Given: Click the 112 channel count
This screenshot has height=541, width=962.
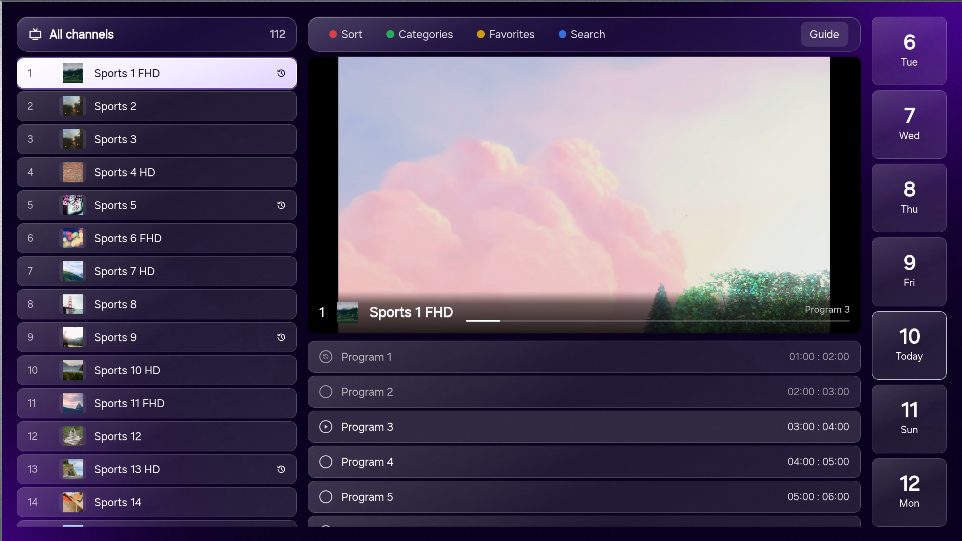Looking at the screenshot, I should 277,34.
